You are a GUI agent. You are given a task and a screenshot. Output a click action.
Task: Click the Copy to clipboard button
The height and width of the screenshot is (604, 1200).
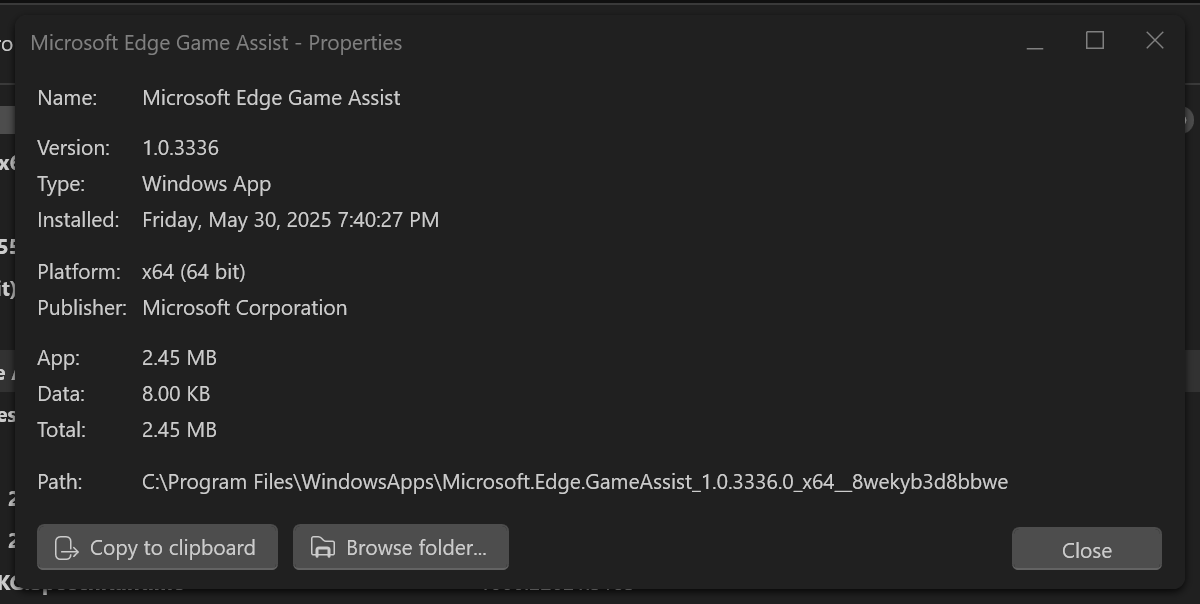[x=157, y=547]
